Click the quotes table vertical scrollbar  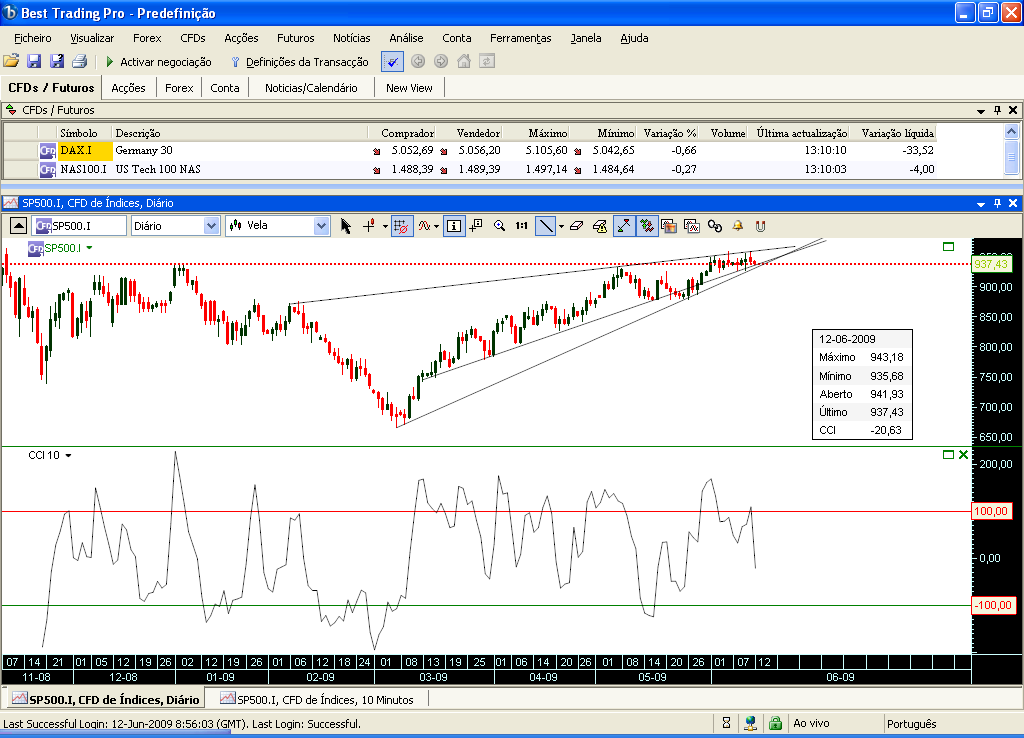click(x=1012, y=151)
